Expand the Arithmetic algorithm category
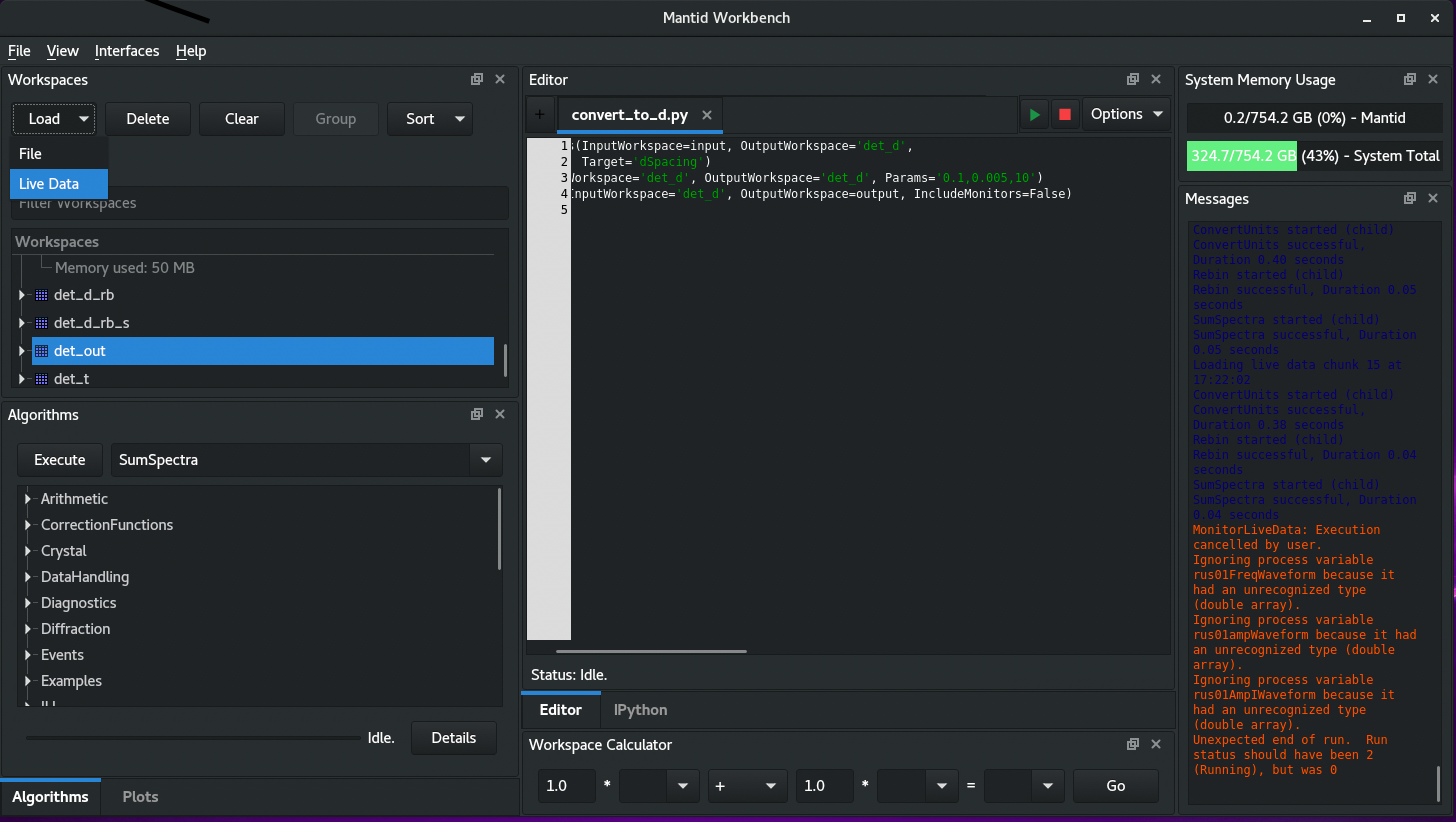Viewport: 1456px width, 822px height. tap(28, 499)
